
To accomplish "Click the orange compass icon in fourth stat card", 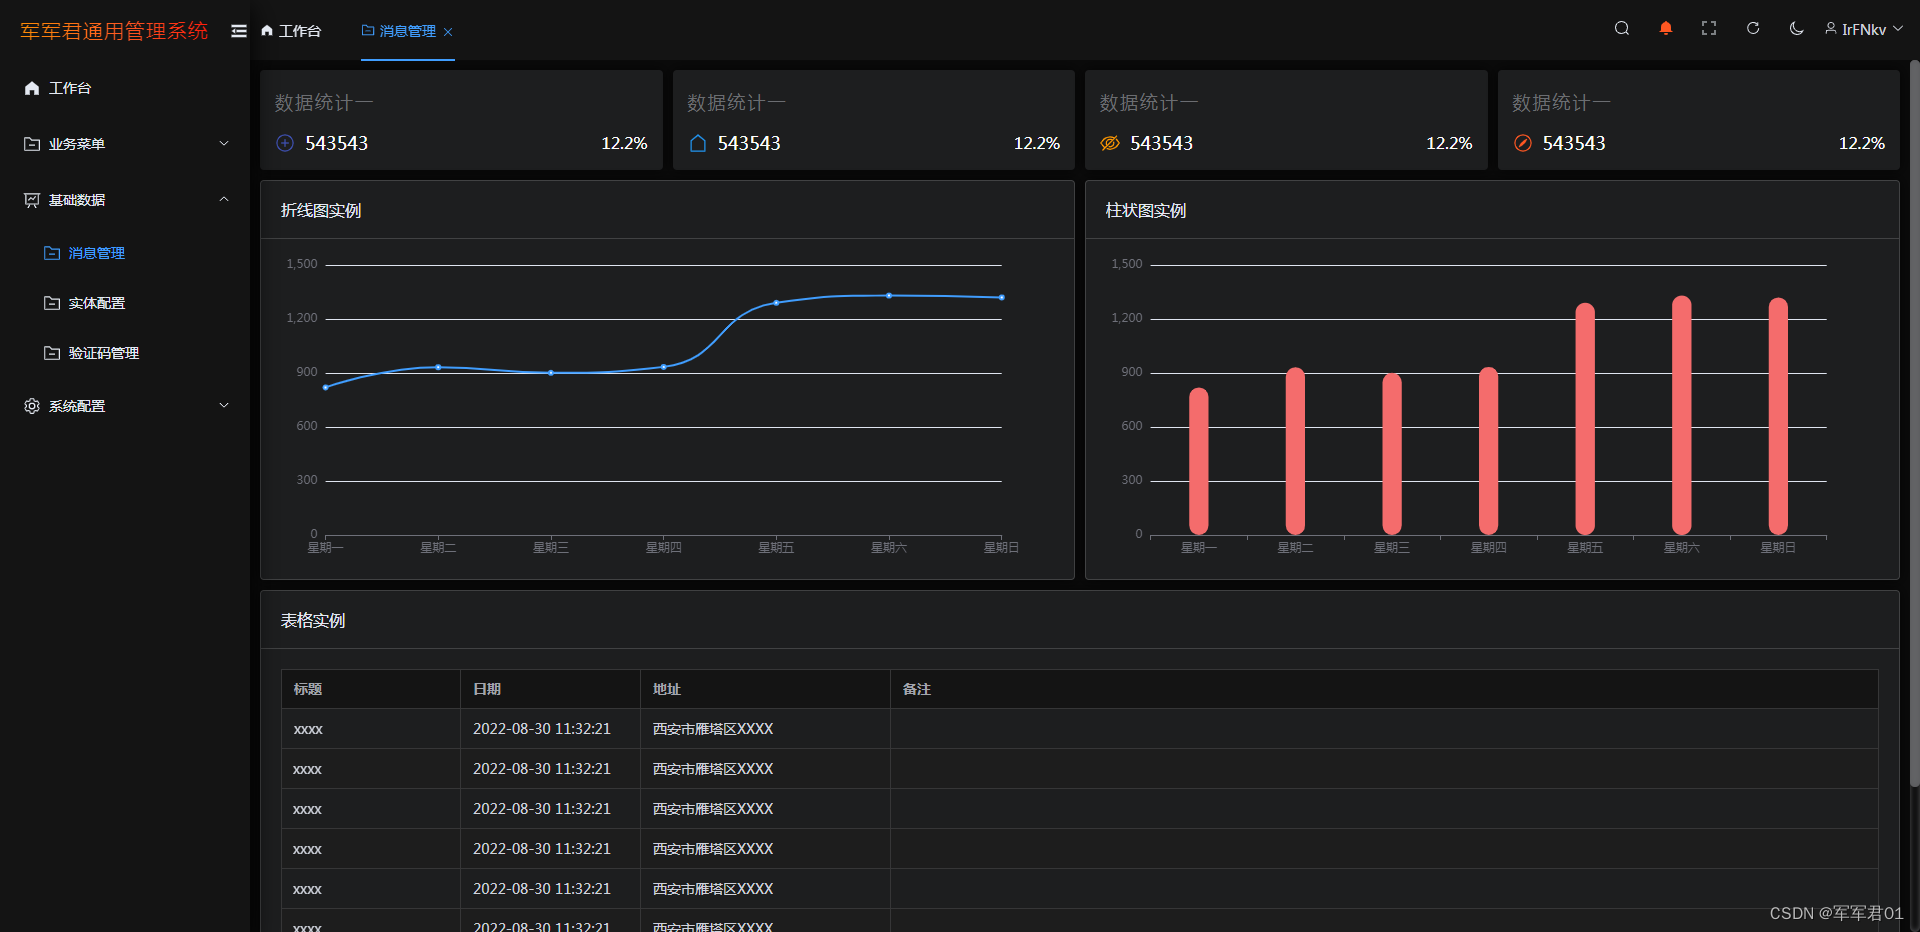I will pyautogui.click(x=1523, y=143).
